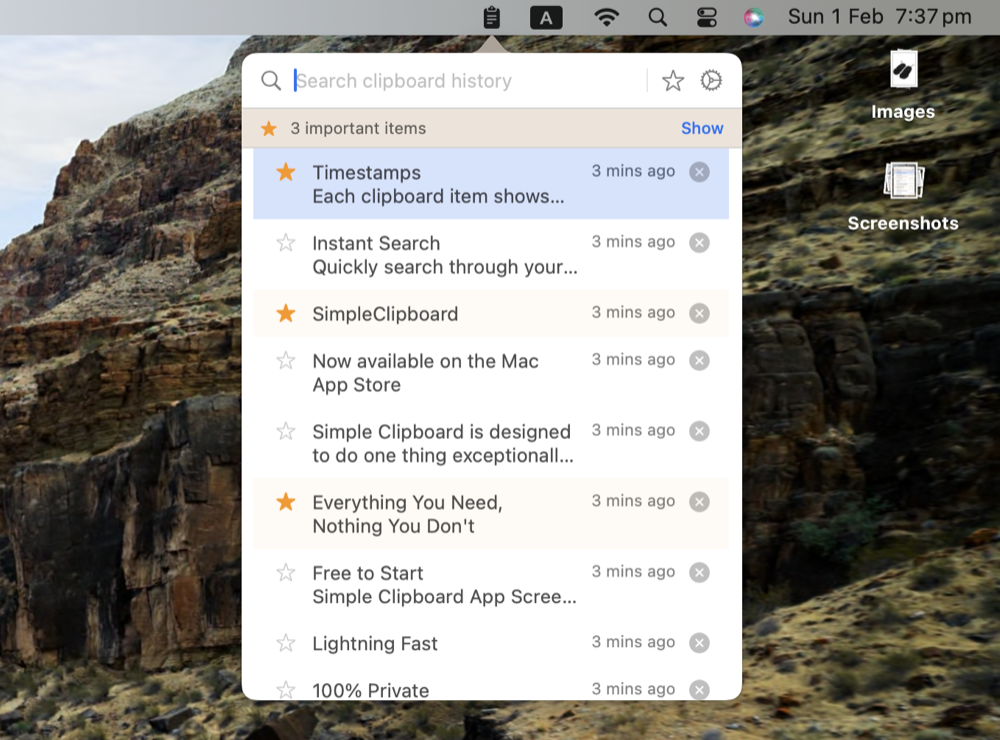Star the 'Simple Clipboard is designed' item
The height and width of the screenshot is (740, 1000).
pyautogui.click(x=286, y=431)
